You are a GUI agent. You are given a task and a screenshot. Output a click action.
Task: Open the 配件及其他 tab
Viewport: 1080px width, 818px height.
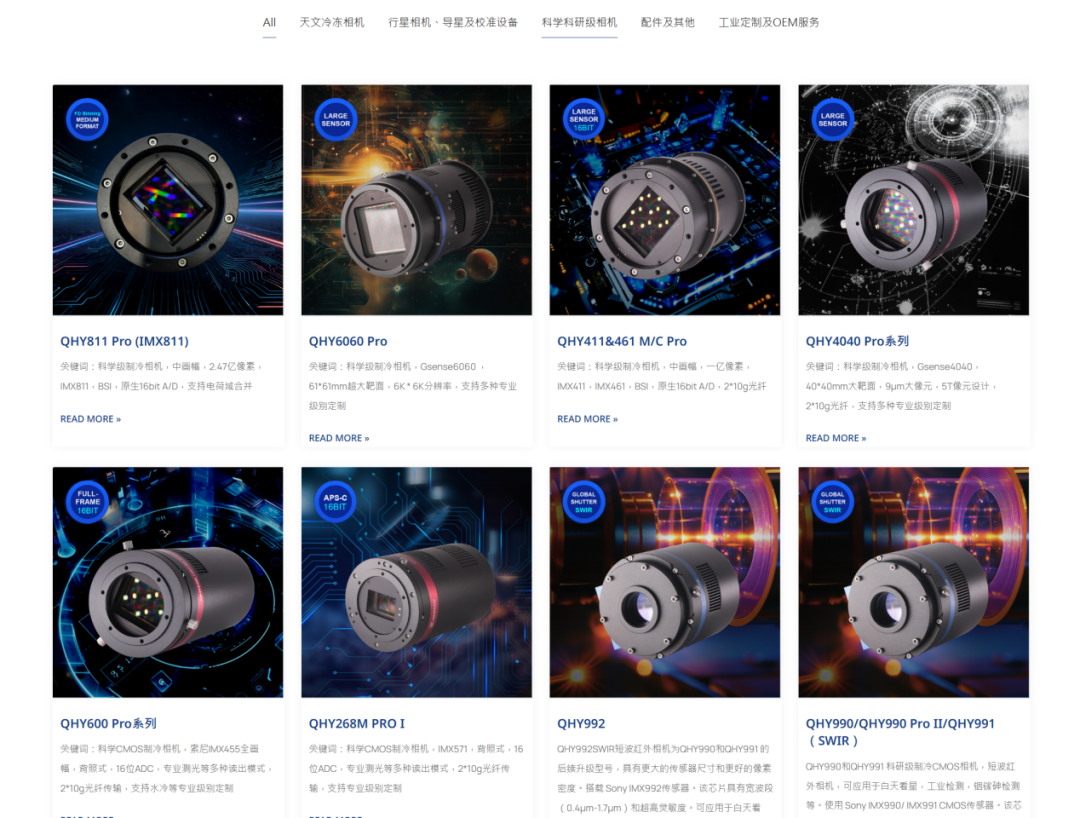tap(667, 23)
